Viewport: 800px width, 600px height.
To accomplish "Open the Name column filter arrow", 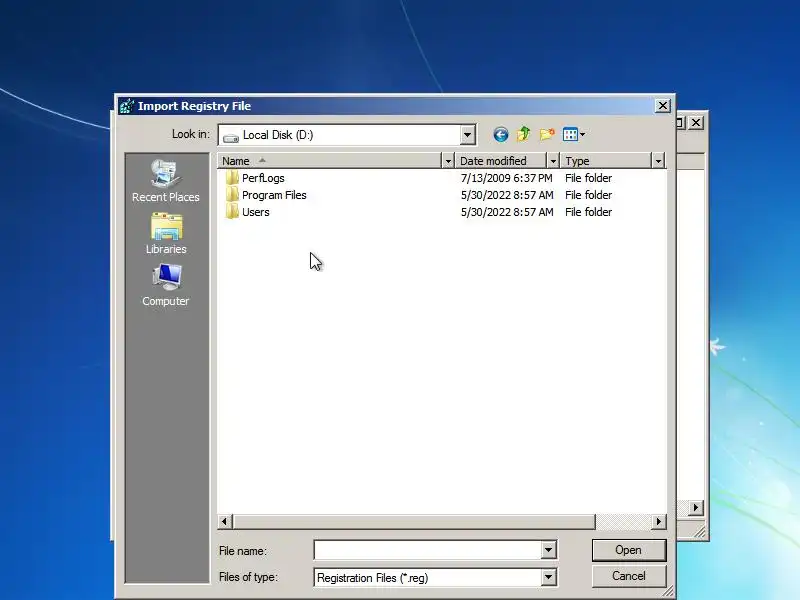I will click(x=447, y=161).
